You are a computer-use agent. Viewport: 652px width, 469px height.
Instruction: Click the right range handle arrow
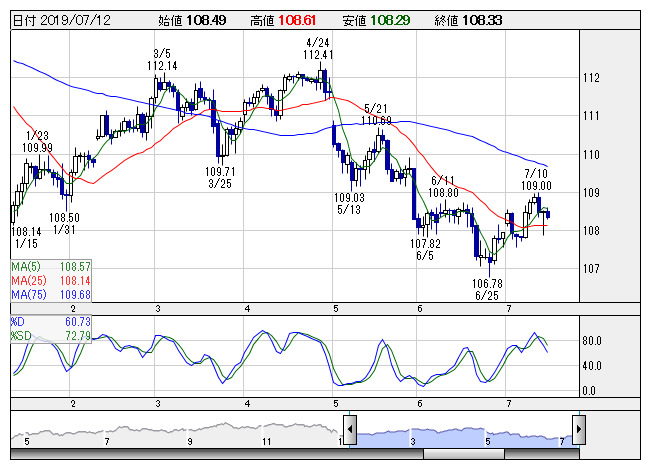579,429
